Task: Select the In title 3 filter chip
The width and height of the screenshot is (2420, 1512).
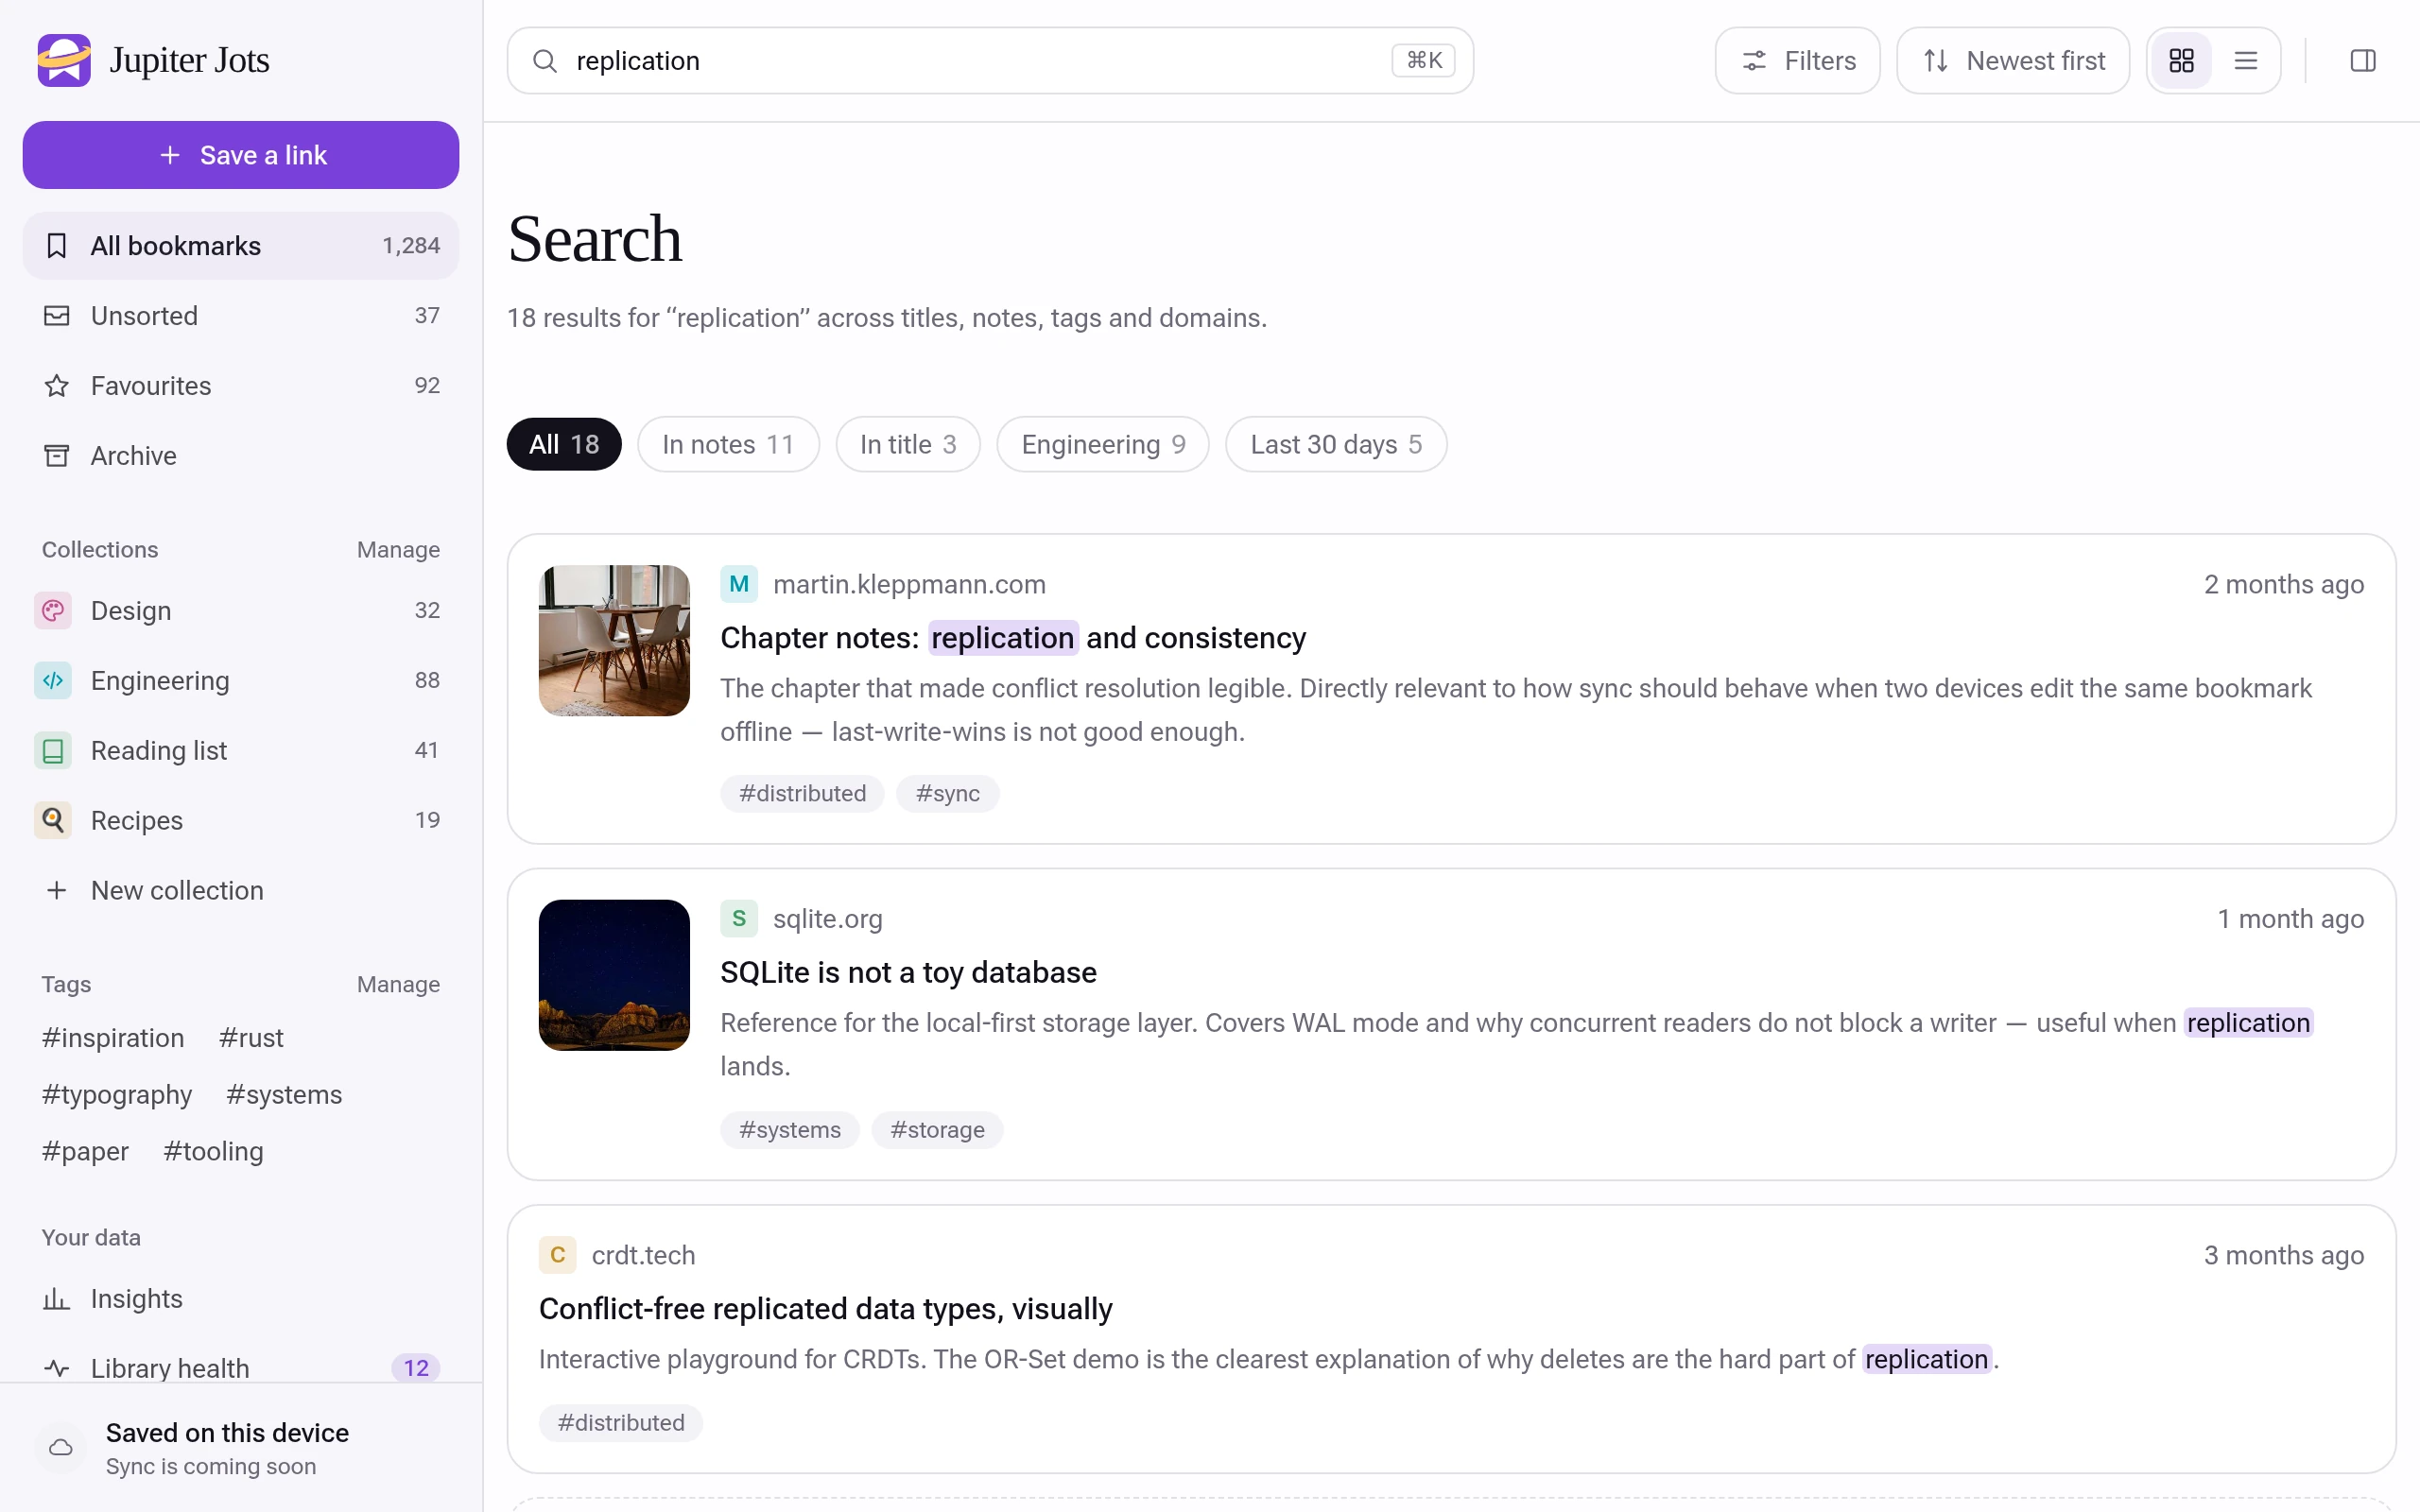Action: pyautogui.click(x=908, y=444)
